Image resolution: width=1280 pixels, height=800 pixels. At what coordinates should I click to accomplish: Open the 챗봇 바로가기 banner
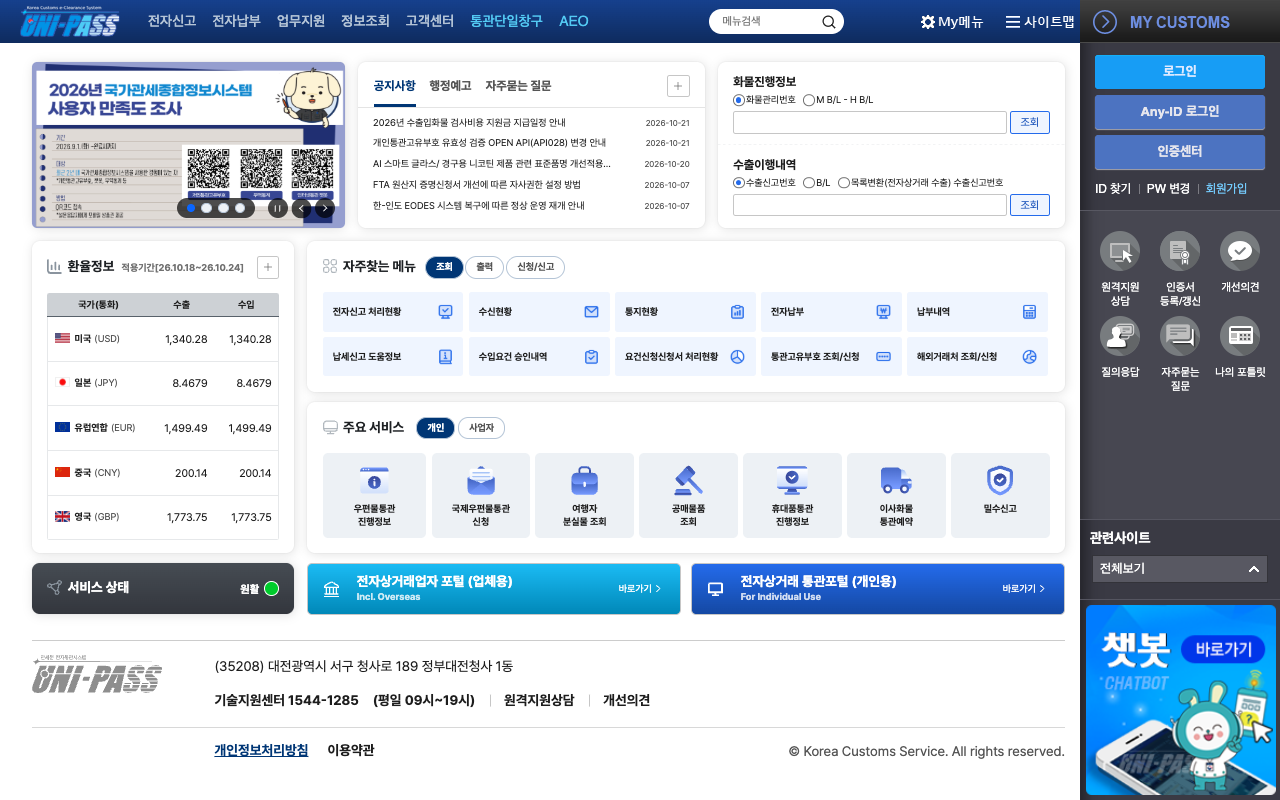(1180, 700)
